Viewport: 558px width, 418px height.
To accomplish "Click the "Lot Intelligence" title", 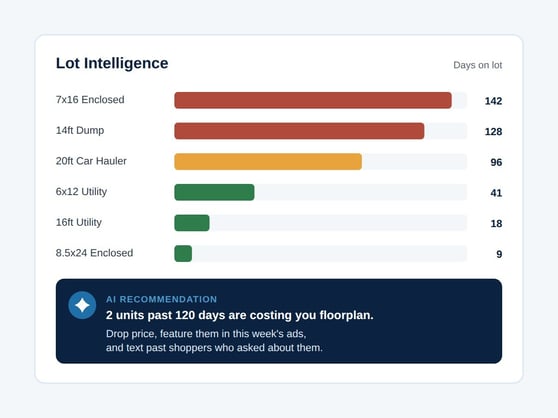I will pos(112,63).
